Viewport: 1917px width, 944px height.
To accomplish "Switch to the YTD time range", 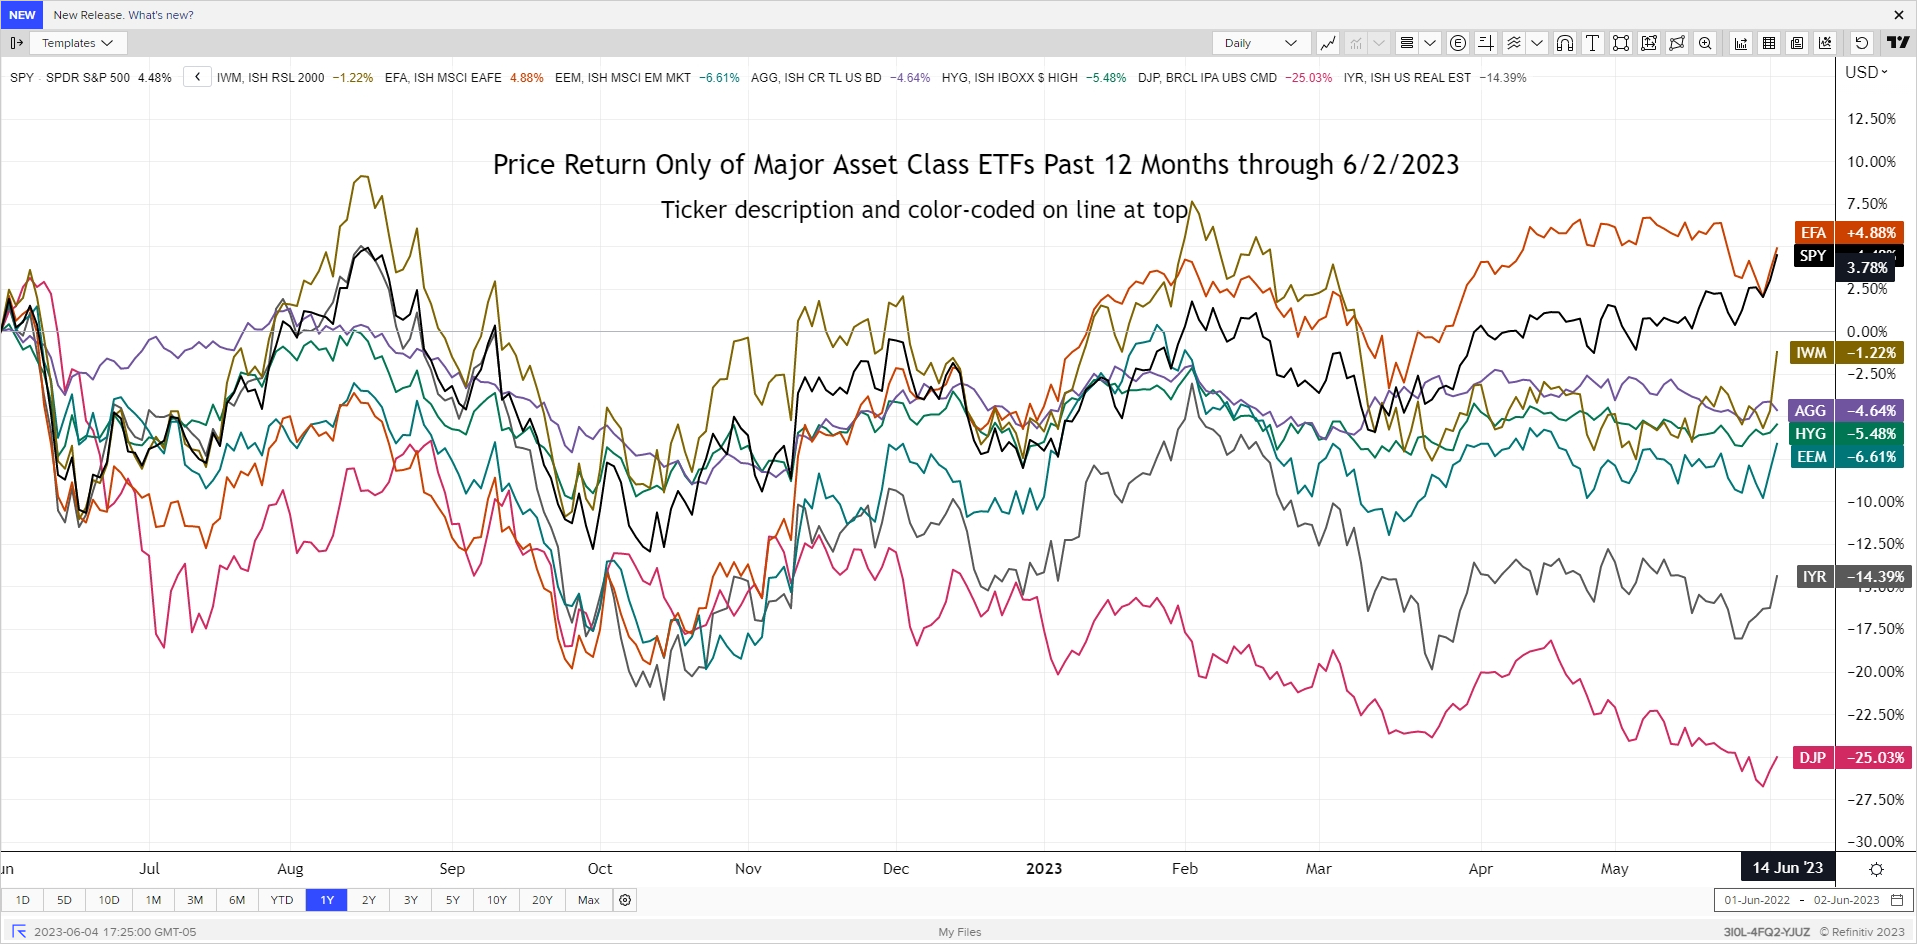I will point(282,900).
